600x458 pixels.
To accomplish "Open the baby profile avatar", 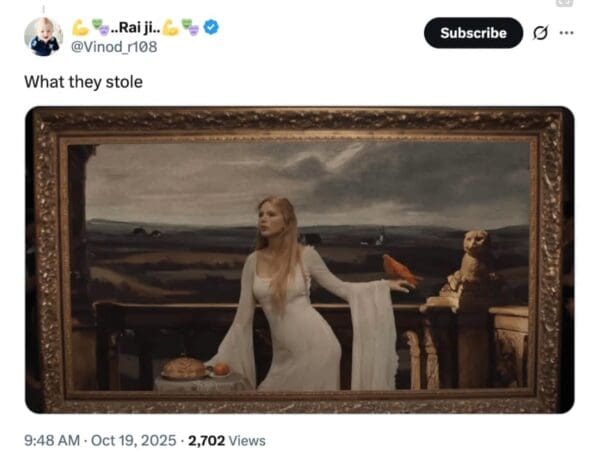I will [x=42, y=37].
